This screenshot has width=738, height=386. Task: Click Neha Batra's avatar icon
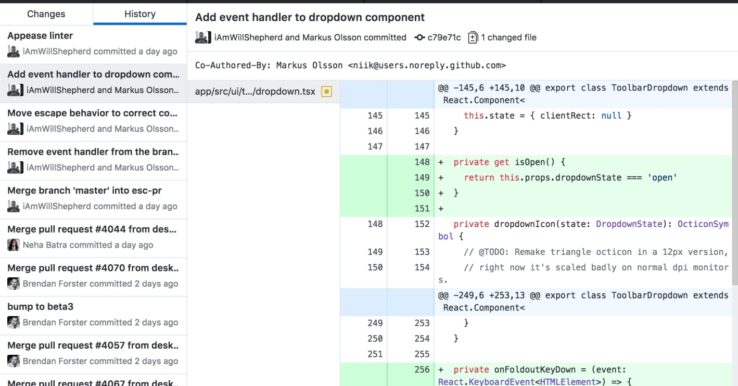click(x=13, y=245)
